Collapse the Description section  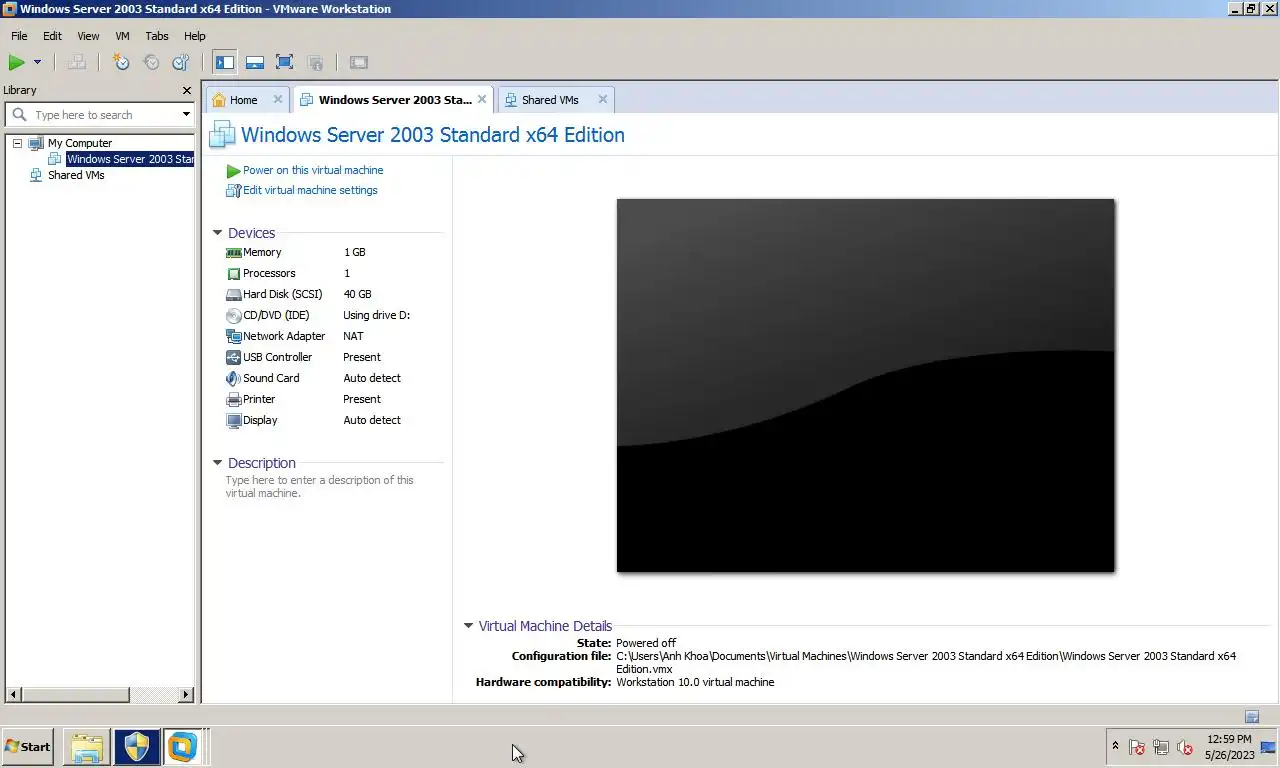pyautogui.click(x=217, y=463)
